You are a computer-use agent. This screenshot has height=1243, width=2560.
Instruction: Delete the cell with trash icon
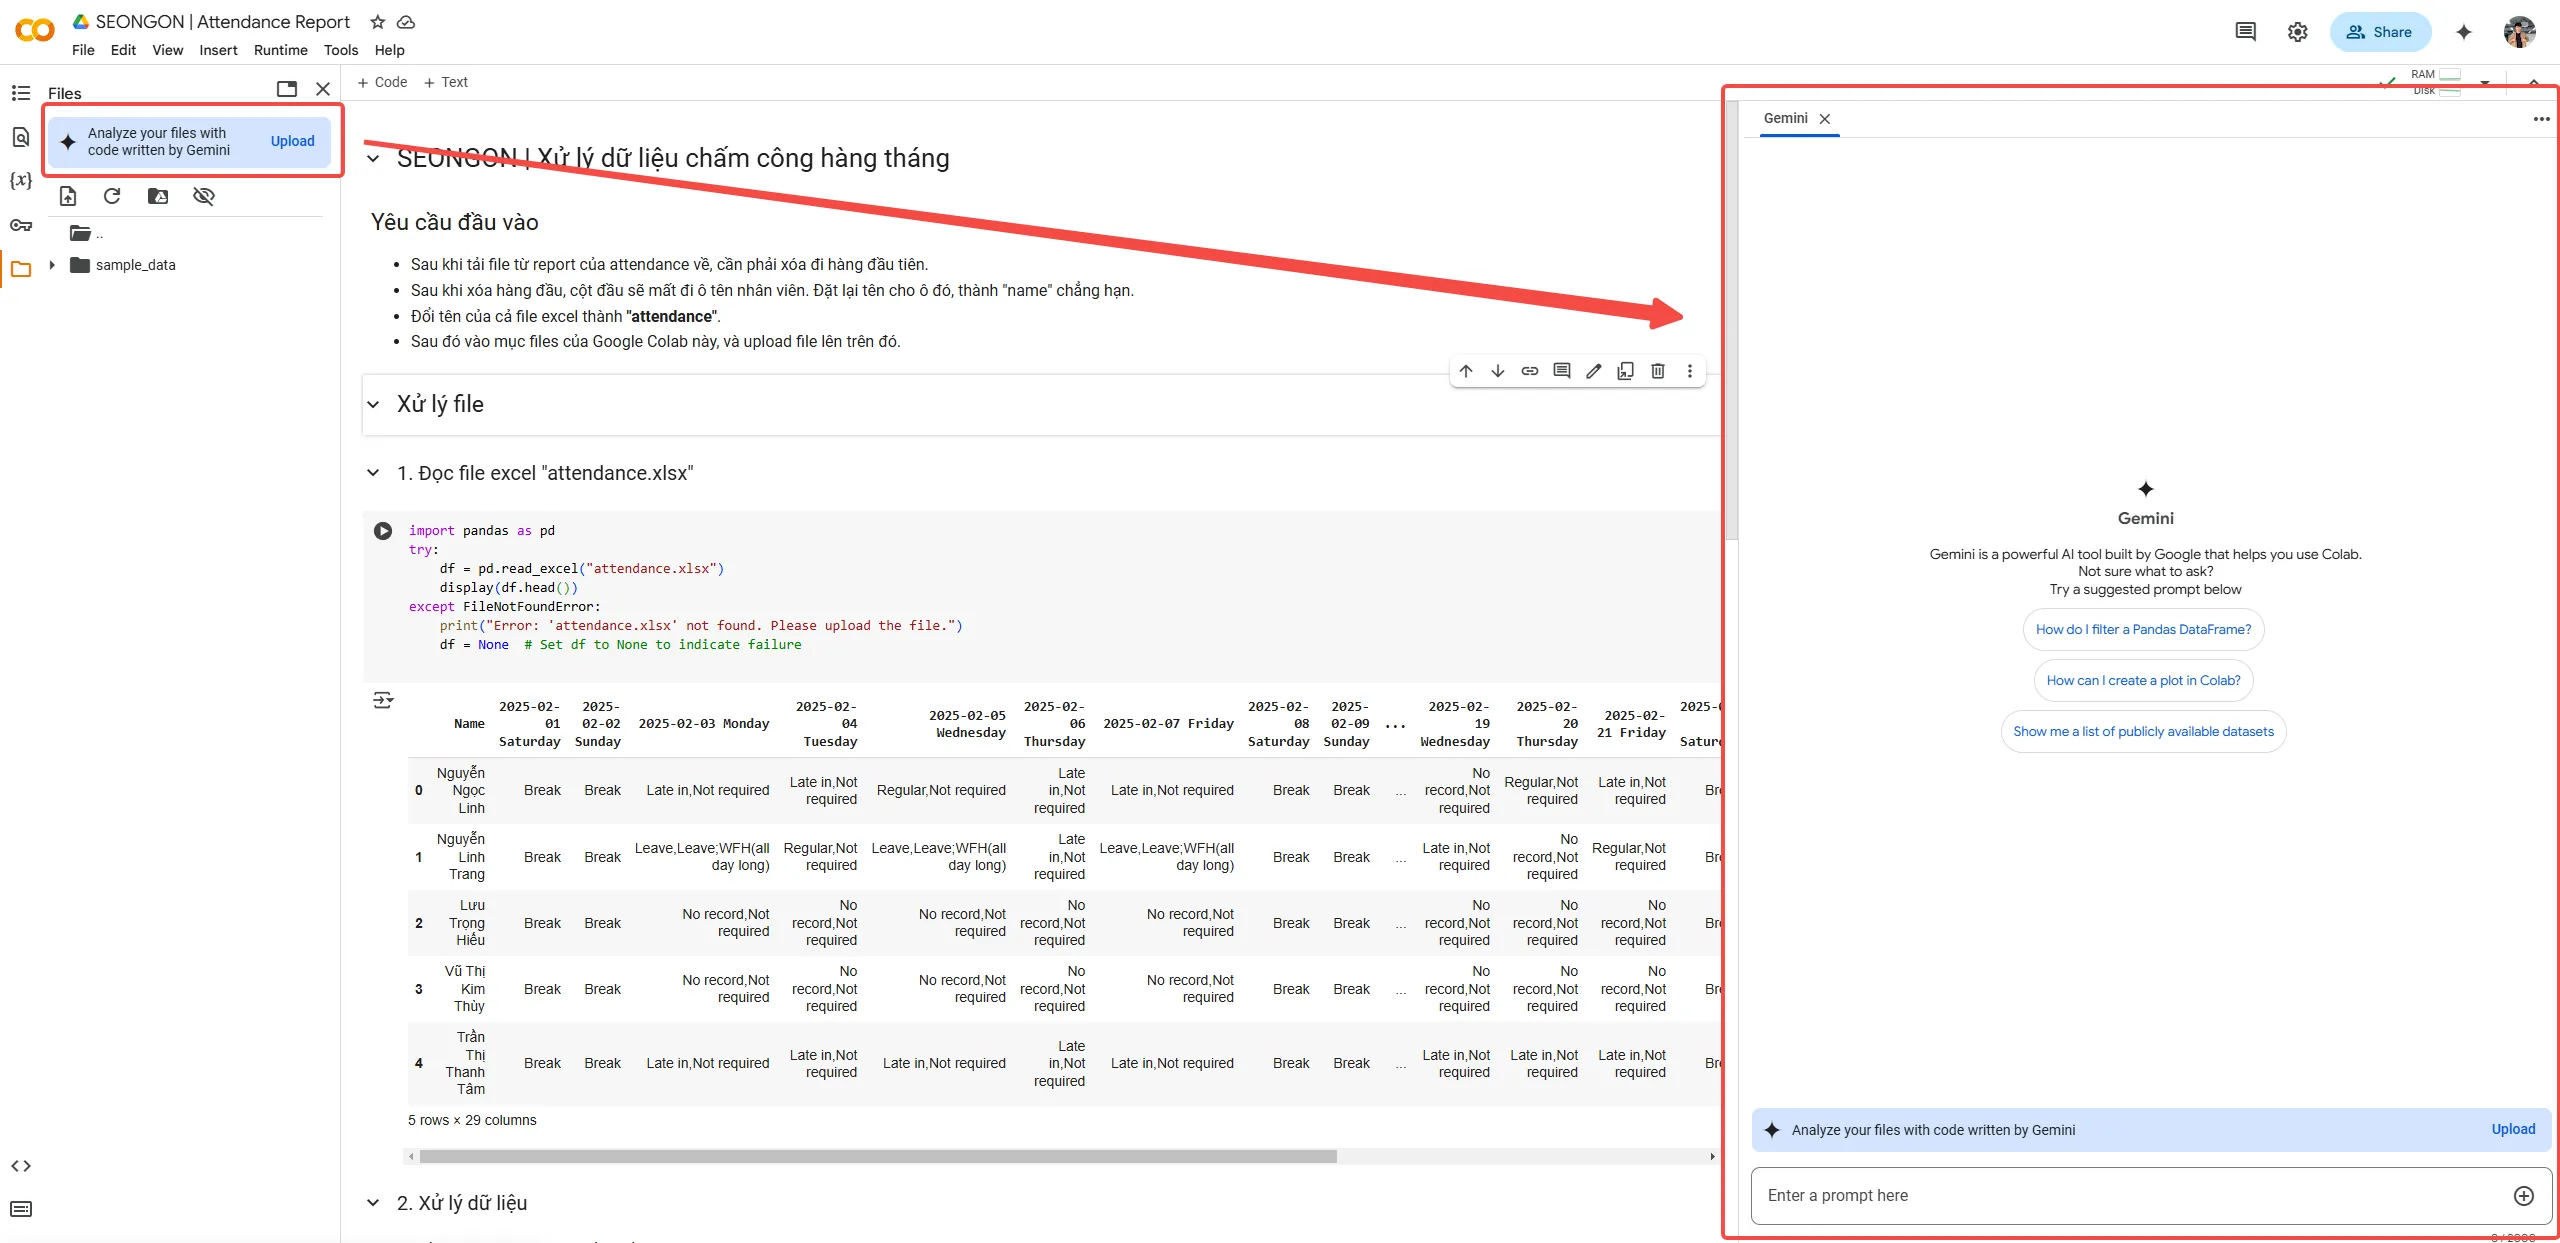click(1658, 371)
